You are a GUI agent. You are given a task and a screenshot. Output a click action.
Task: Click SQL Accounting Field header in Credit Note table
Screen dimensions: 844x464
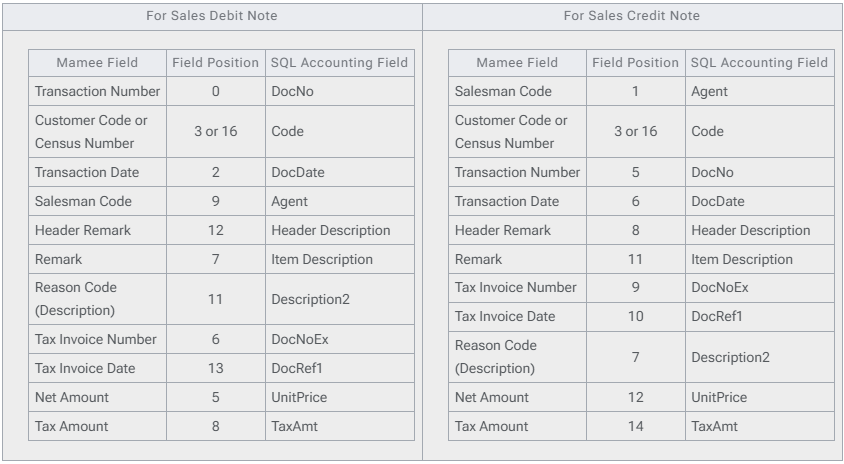(x=759, y=63)
